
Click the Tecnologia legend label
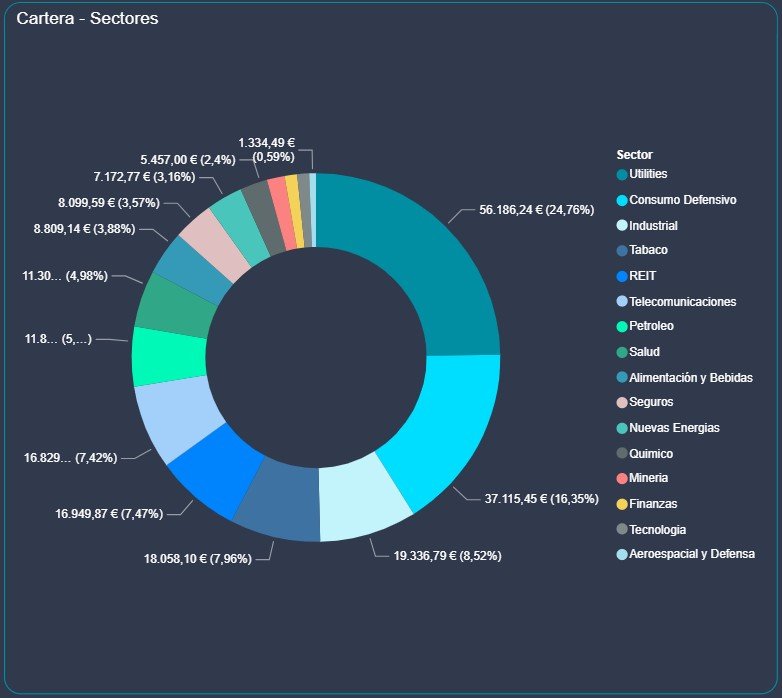tap(657, 529)
